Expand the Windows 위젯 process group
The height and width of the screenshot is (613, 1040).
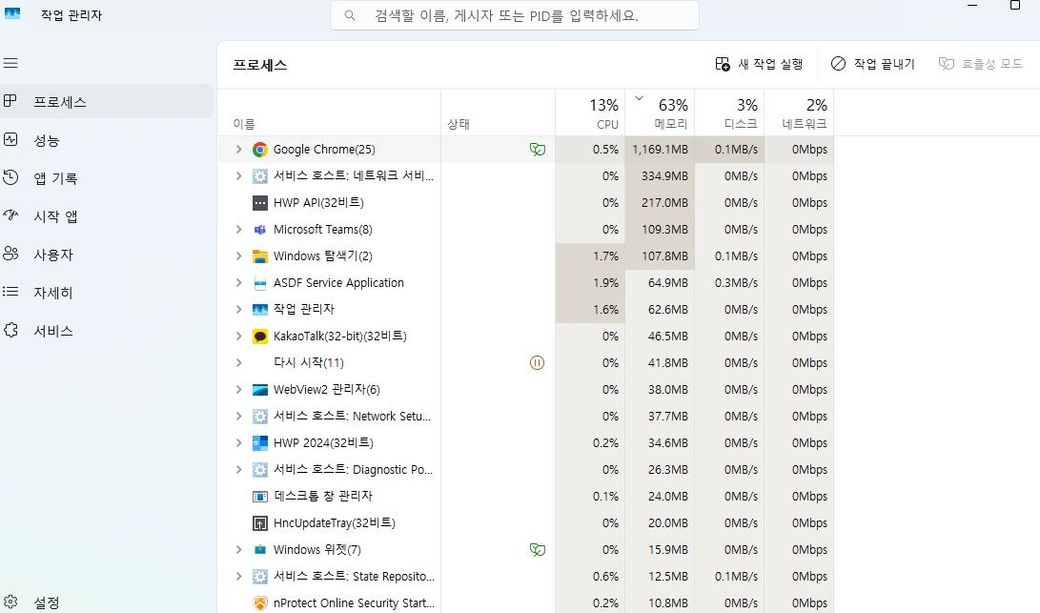pos(238,549)
